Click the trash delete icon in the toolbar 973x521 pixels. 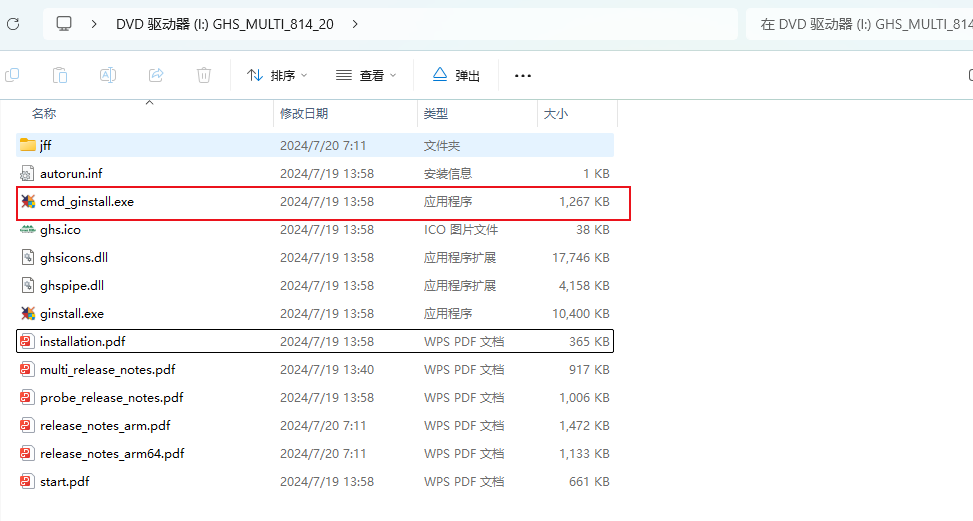pyautogui.click(x=204, y=75)
